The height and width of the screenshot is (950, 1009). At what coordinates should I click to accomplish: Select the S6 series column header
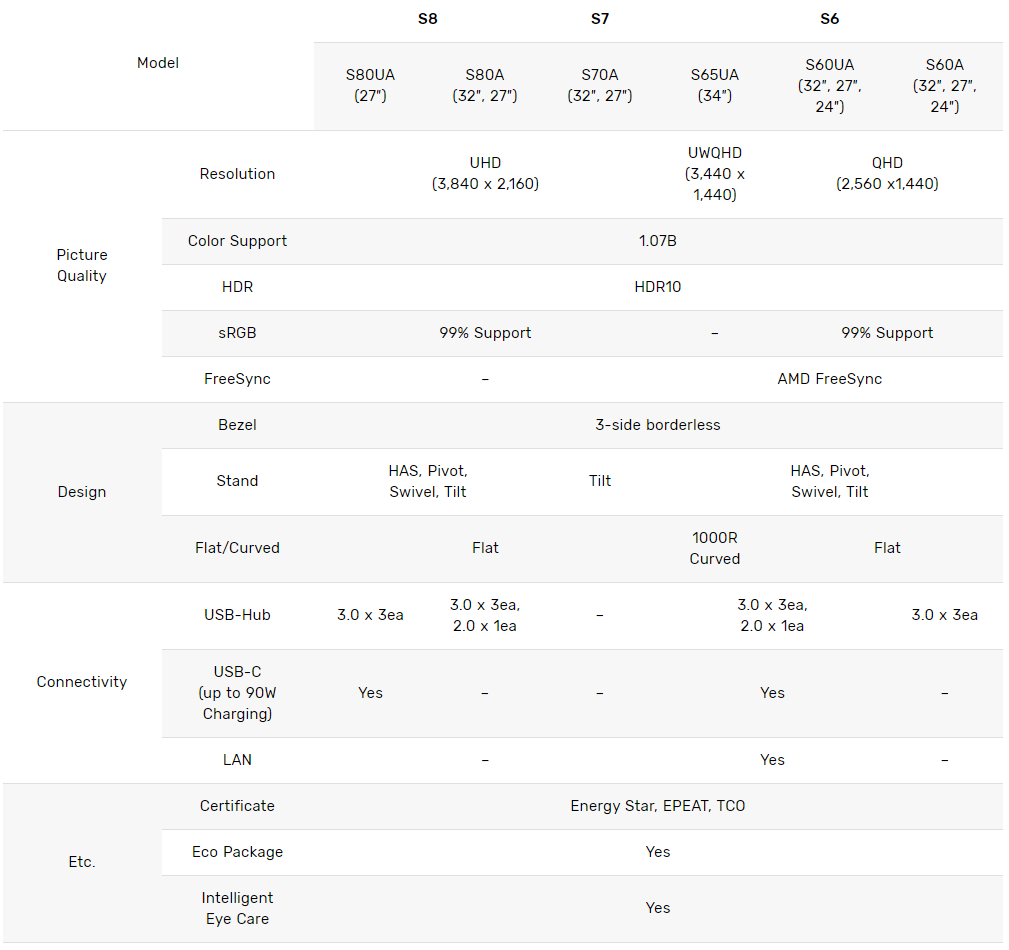[x=829, y=19]
